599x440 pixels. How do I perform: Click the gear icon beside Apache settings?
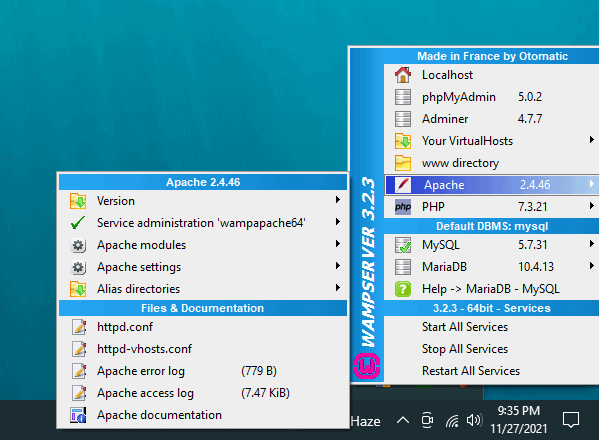pyautogui.click(x=78, y=267)
